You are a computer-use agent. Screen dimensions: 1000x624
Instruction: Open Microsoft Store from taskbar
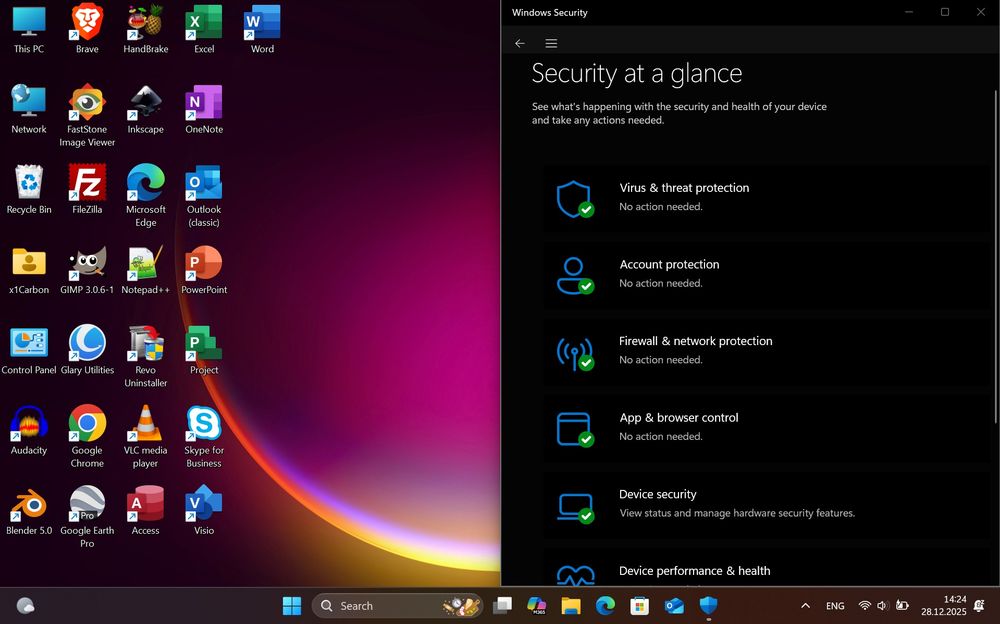click(640, 605)
